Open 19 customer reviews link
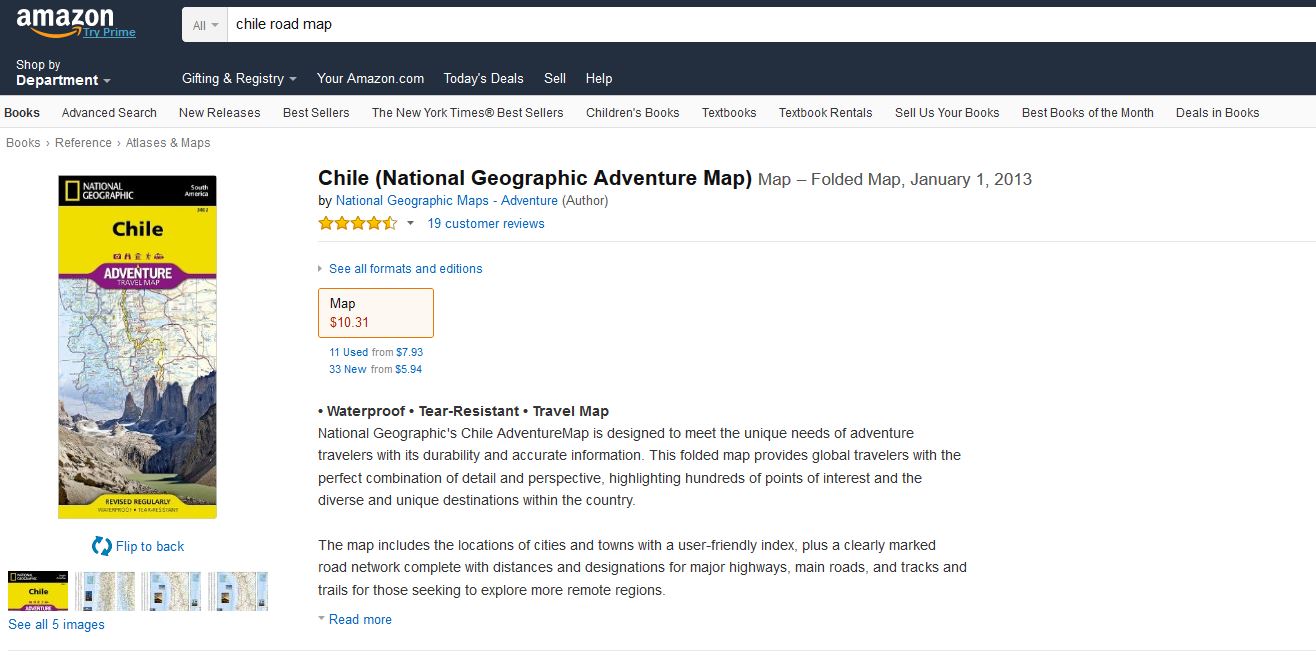This screenshot has height=655, width=1316. tap(486, 223)
